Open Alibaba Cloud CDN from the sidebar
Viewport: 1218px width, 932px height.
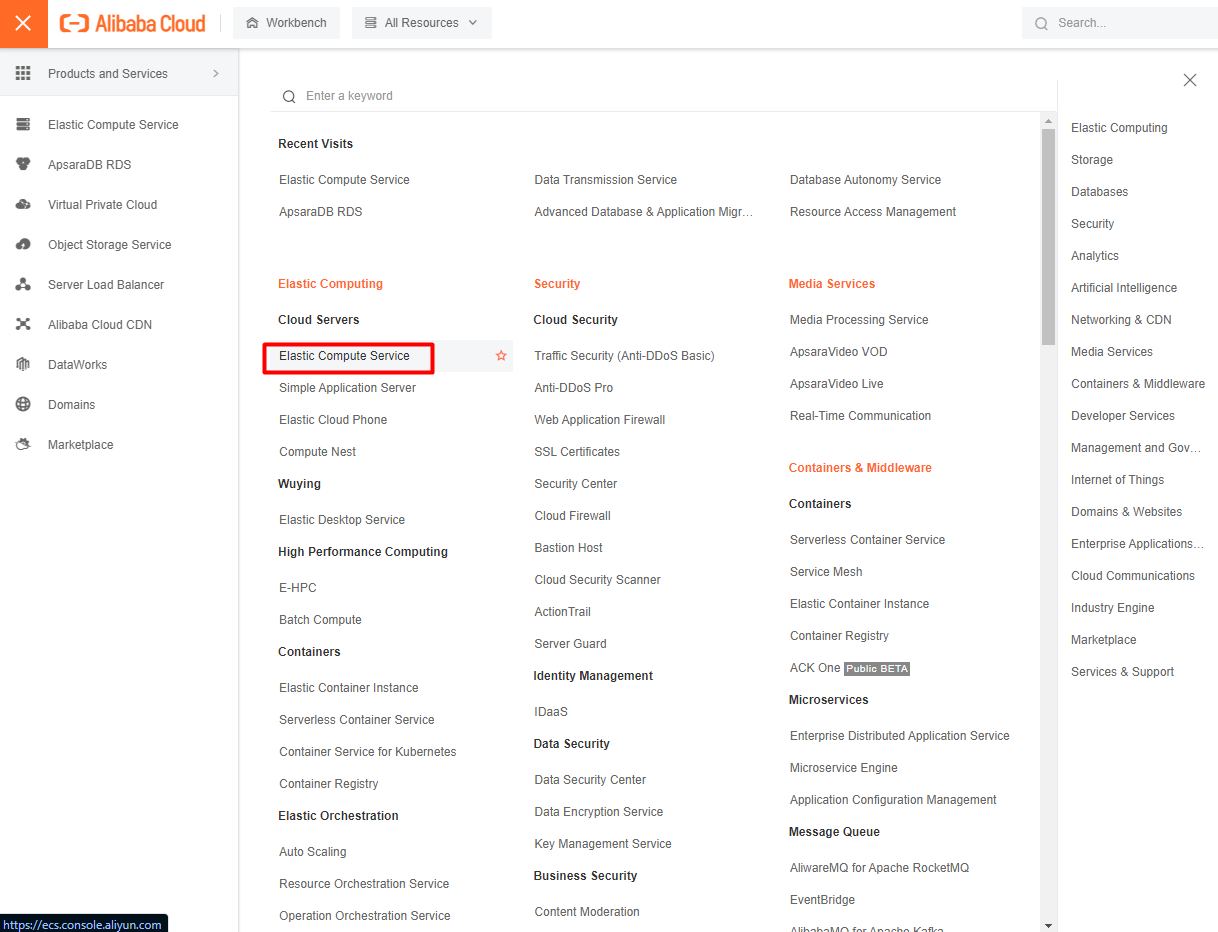click(22, 324)
